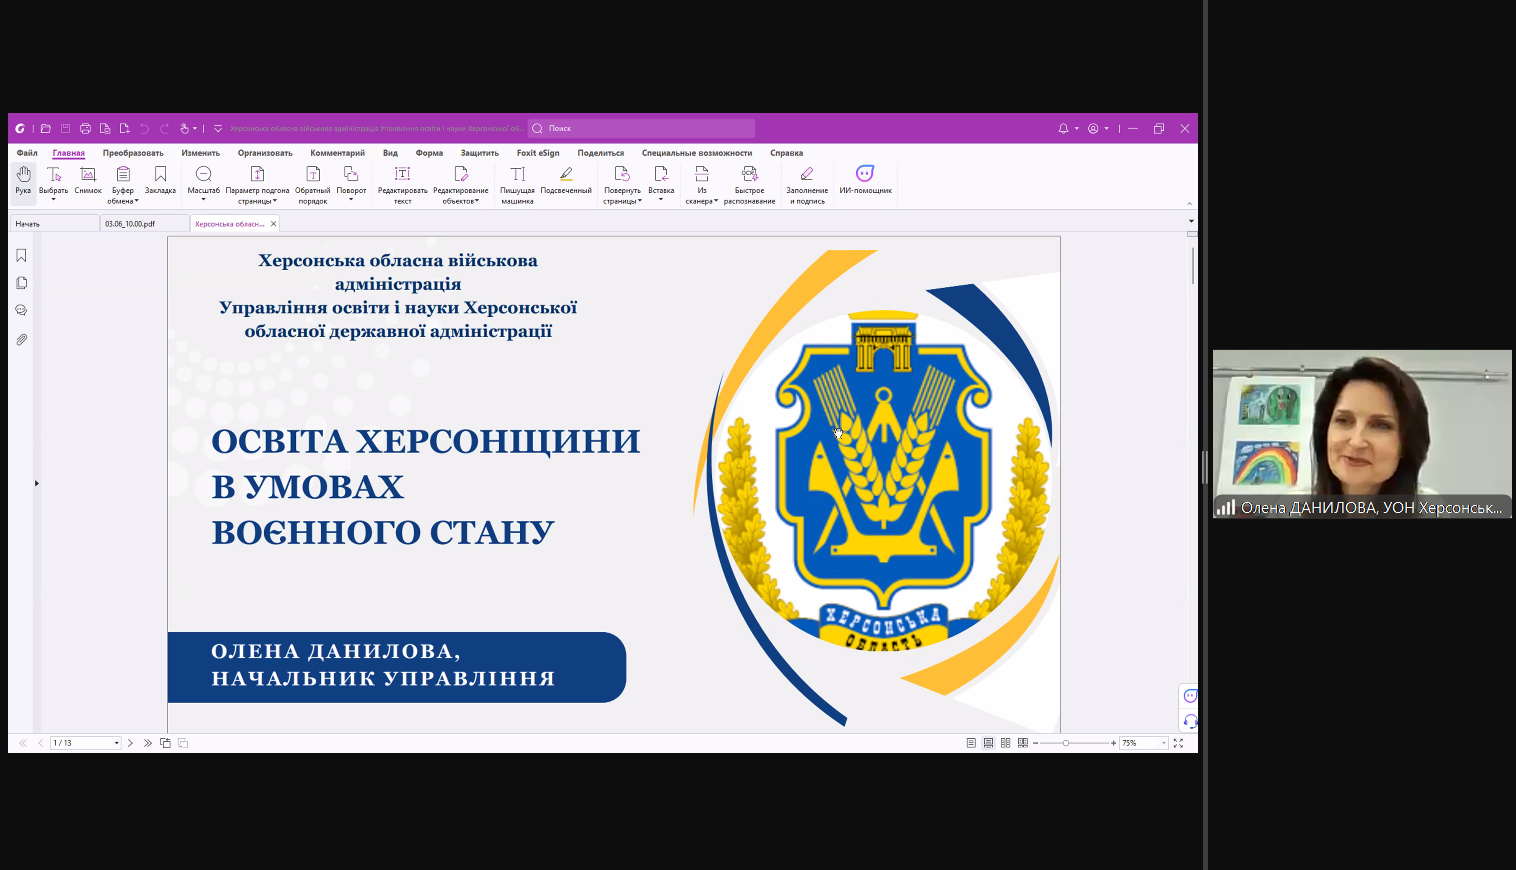Click the Поворот rotate view icon
The height and width of the screenshot is (870, 1516).
351,175
